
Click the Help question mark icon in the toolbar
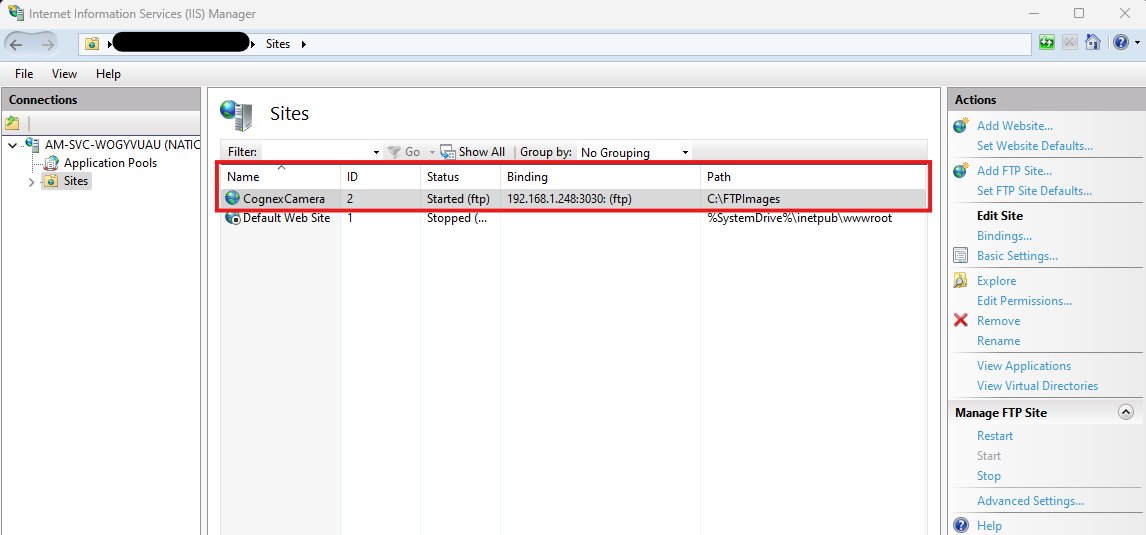[x=1120, y=43]
